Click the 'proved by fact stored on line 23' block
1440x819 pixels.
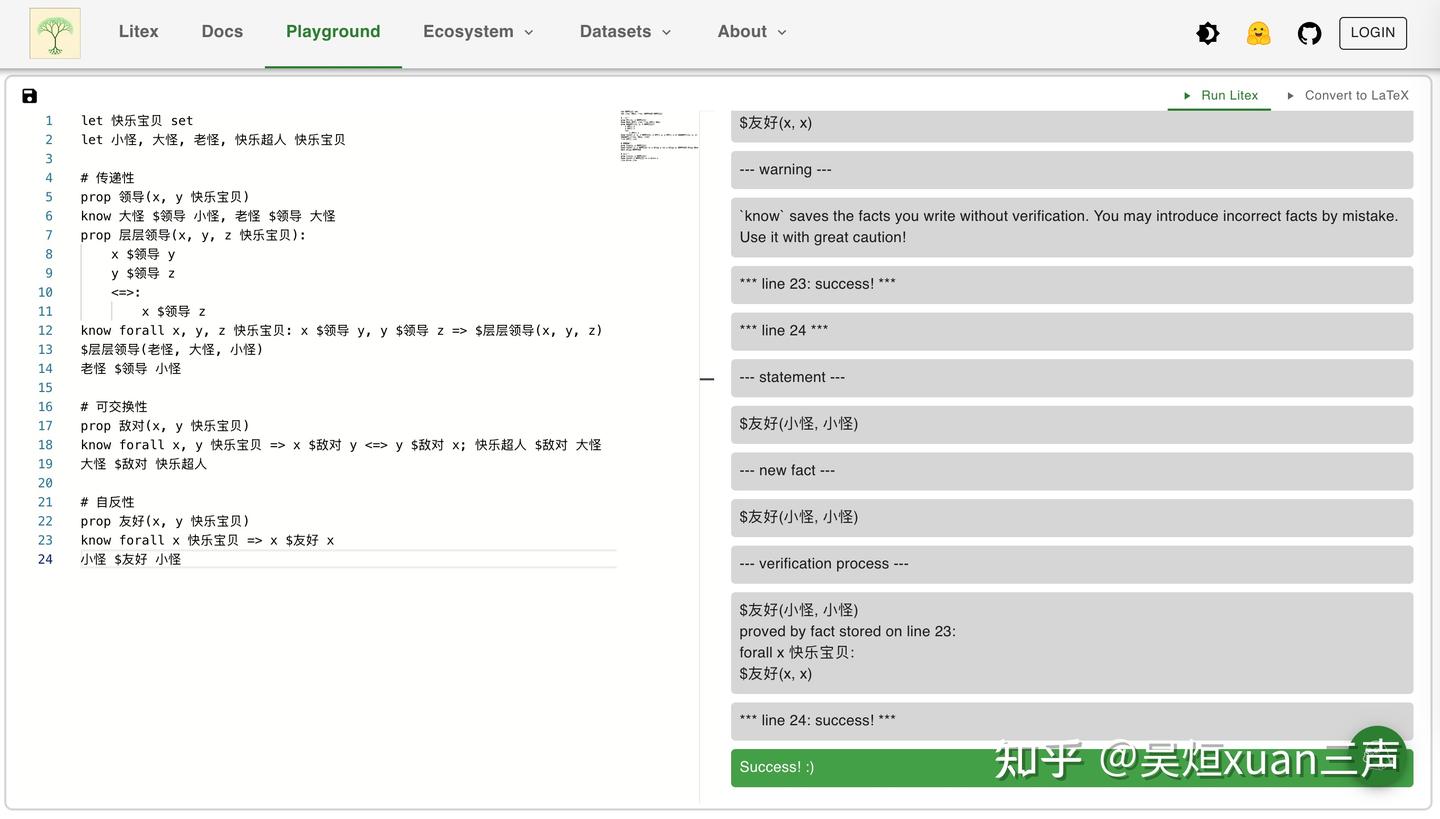(1072, 642)
